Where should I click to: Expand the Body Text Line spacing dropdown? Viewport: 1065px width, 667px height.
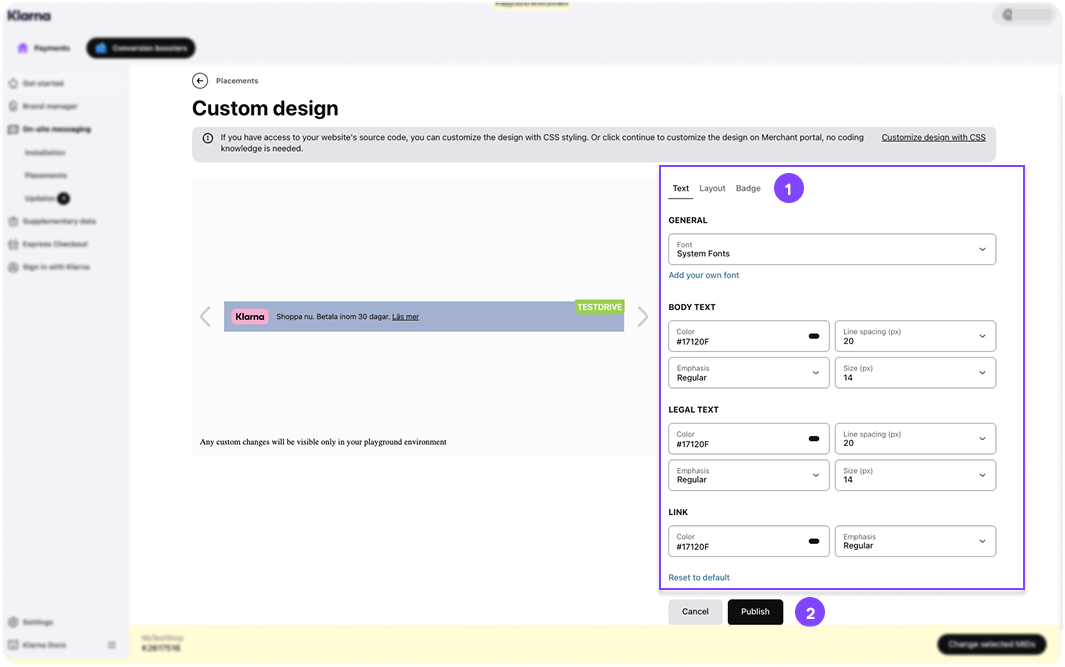[914, 336]
